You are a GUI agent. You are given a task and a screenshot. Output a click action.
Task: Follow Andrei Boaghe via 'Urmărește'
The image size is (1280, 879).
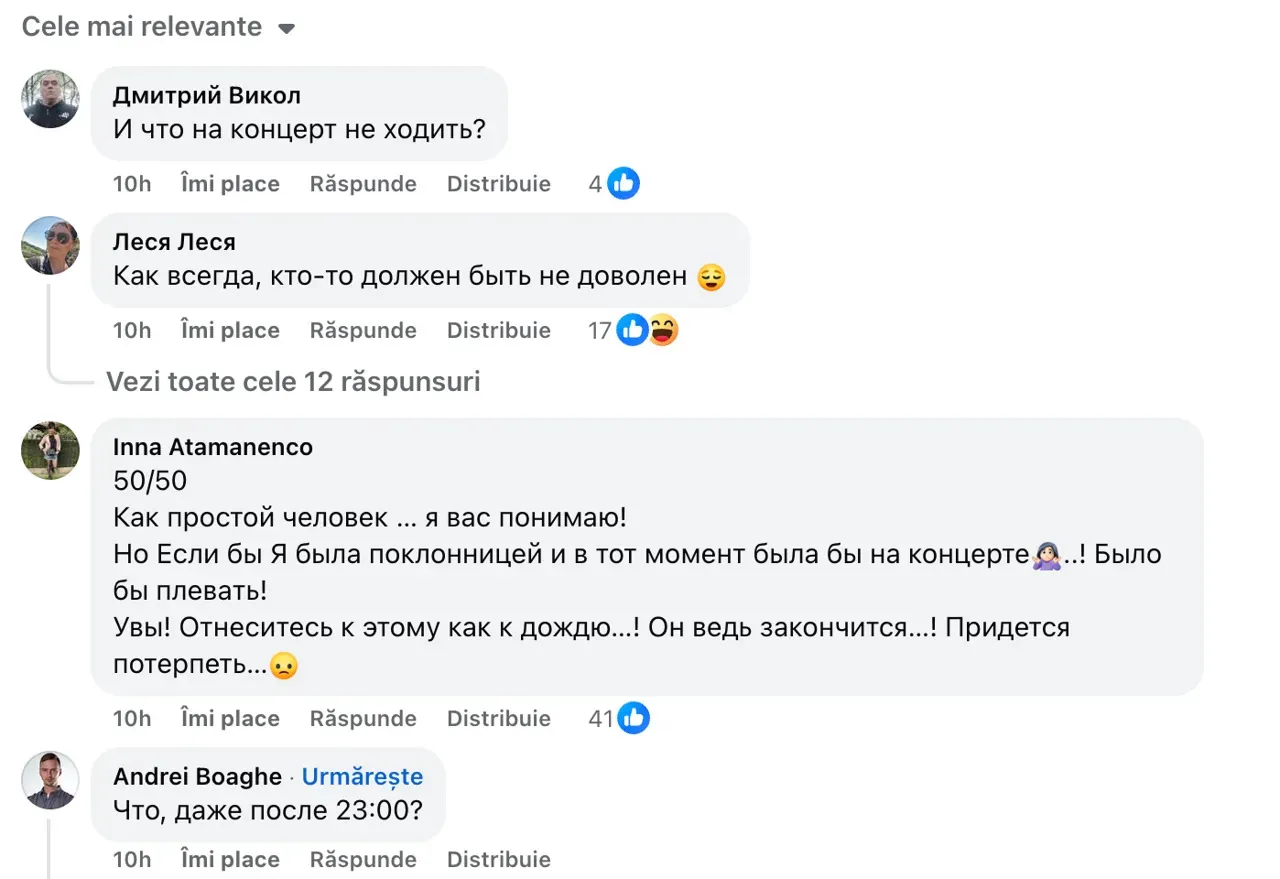362,777
